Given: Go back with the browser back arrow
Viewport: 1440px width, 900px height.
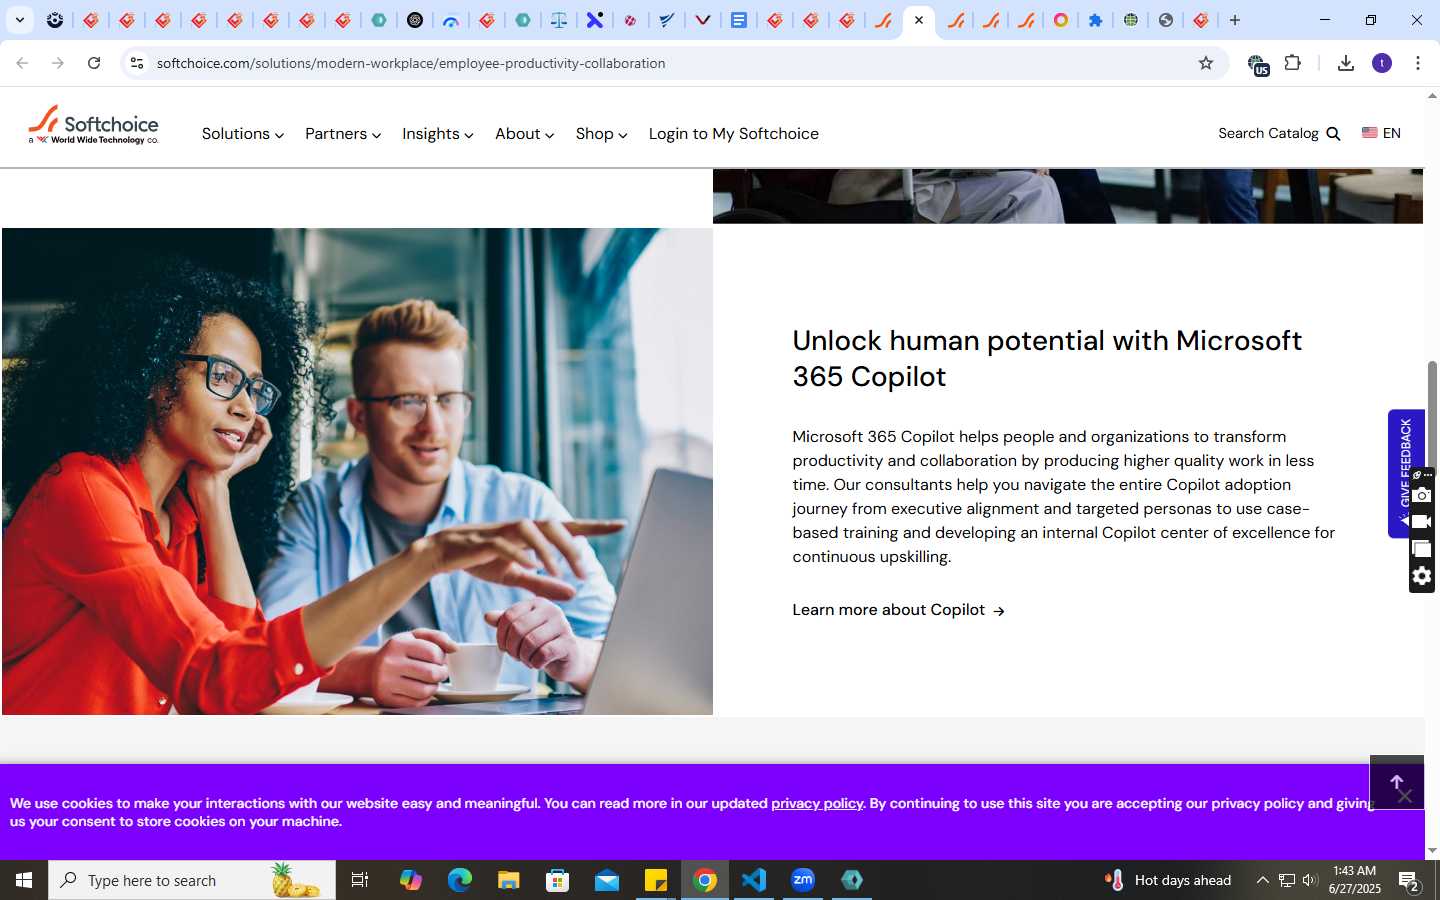Looking at the screenshot, I should tap(22, 63).
